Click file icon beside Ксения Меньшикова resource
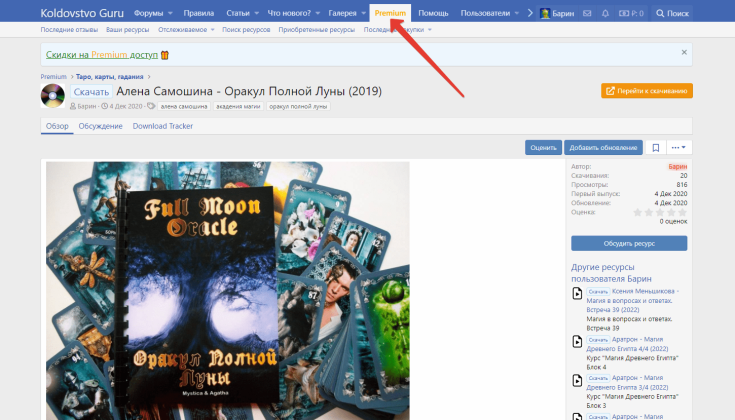 click(578, 293)
